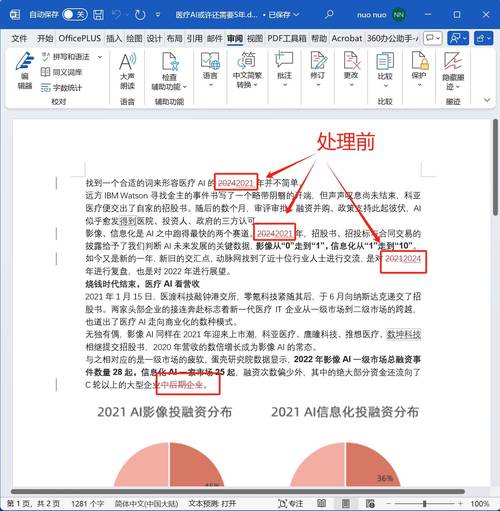Click the zoom out minus button
This screenshot has height=511, width=500.
coord(388,503)
